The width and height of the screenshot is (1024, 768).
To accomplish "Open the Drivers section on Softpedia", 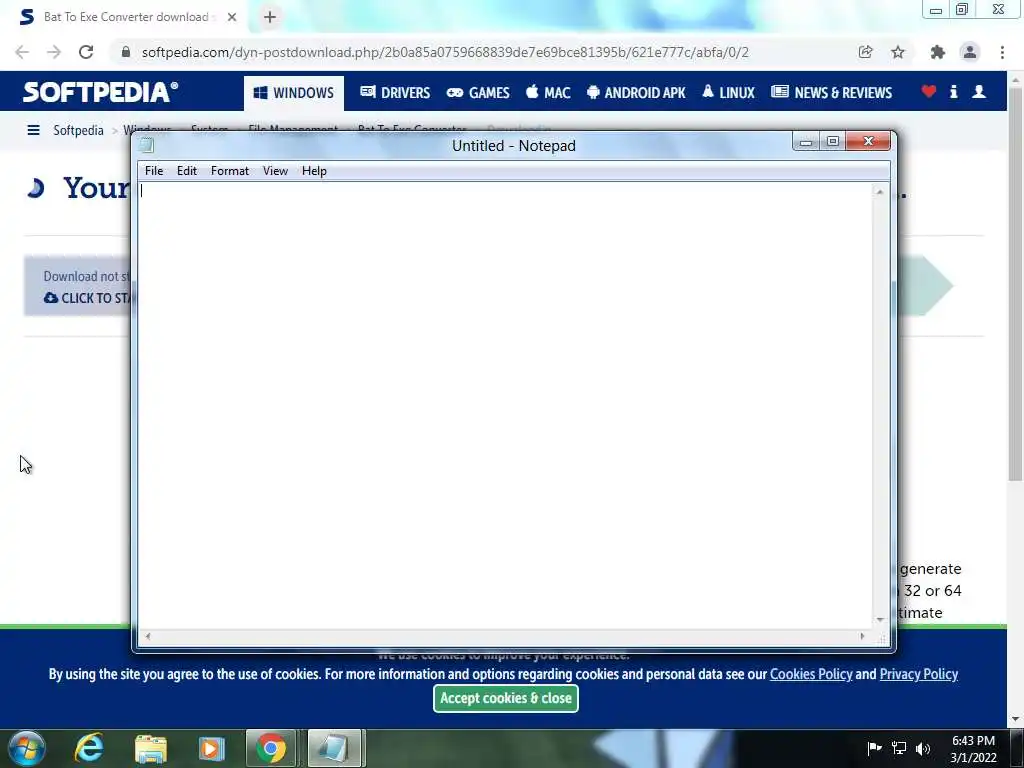I will tap(395, 93).
